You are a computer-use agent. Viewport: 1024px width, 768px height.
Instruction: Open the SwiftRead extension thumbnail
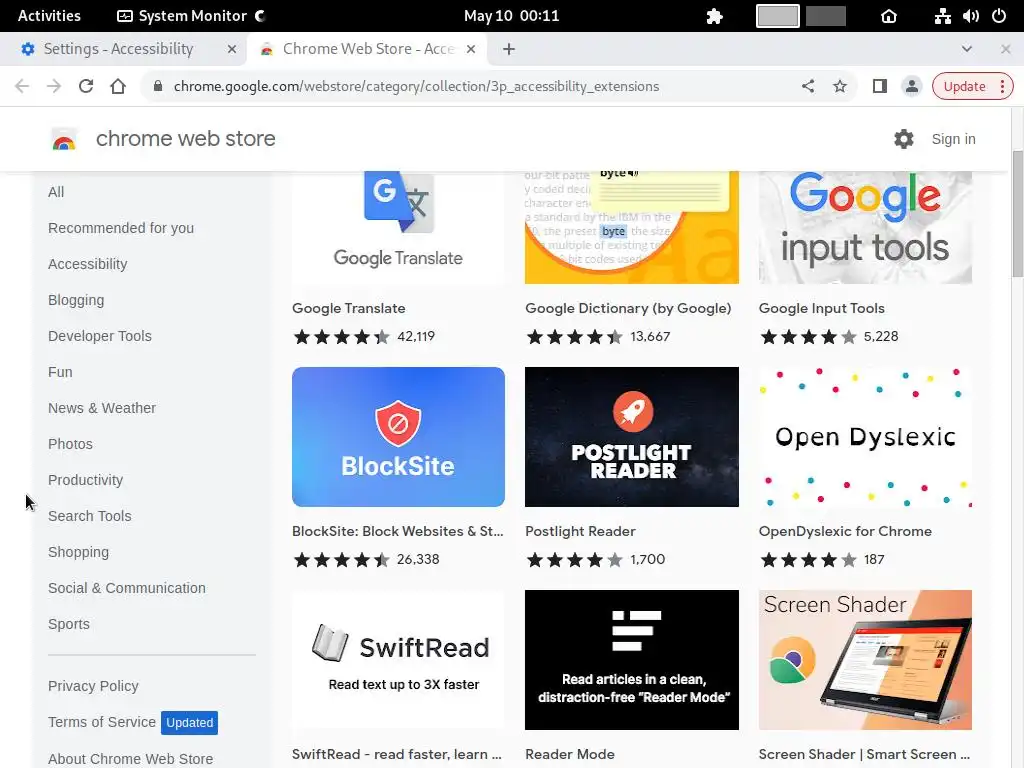[398, 660]
